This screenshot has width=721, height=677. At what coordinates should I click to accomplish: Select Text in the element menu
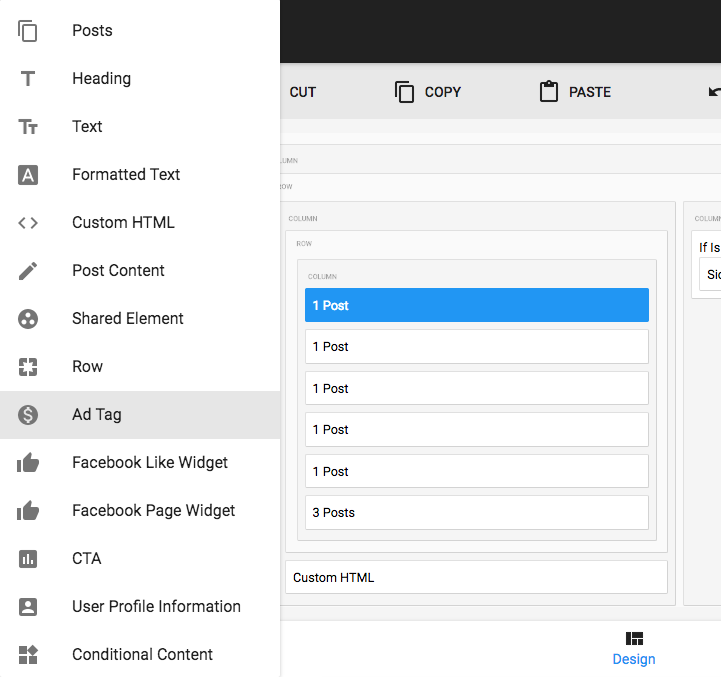tap(87, 127)
